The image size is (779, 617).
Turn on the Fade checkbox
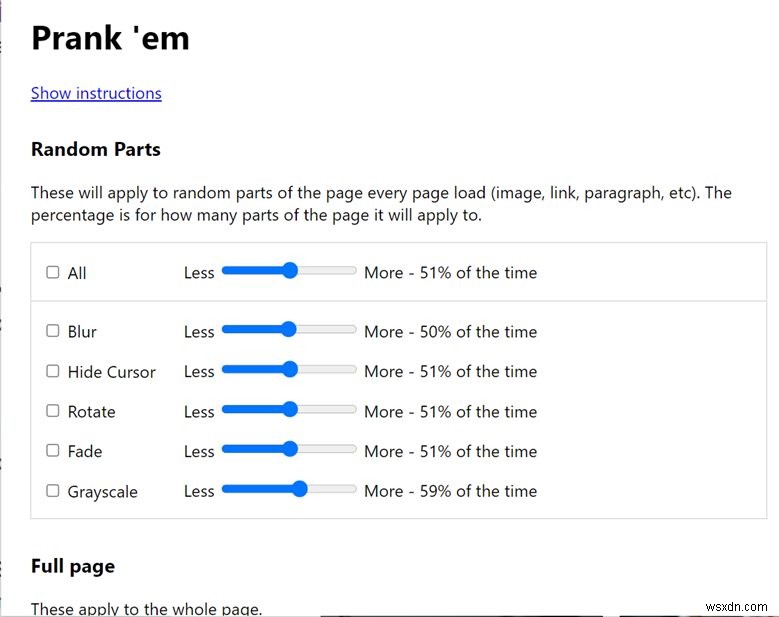click(x=53, y=451)
